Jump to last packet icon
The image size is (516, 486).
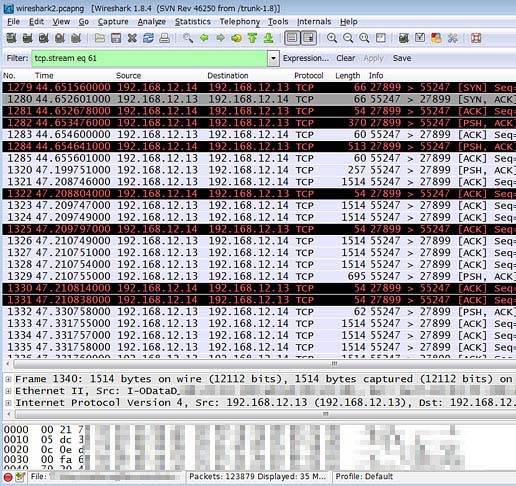(x=268, y=38)
